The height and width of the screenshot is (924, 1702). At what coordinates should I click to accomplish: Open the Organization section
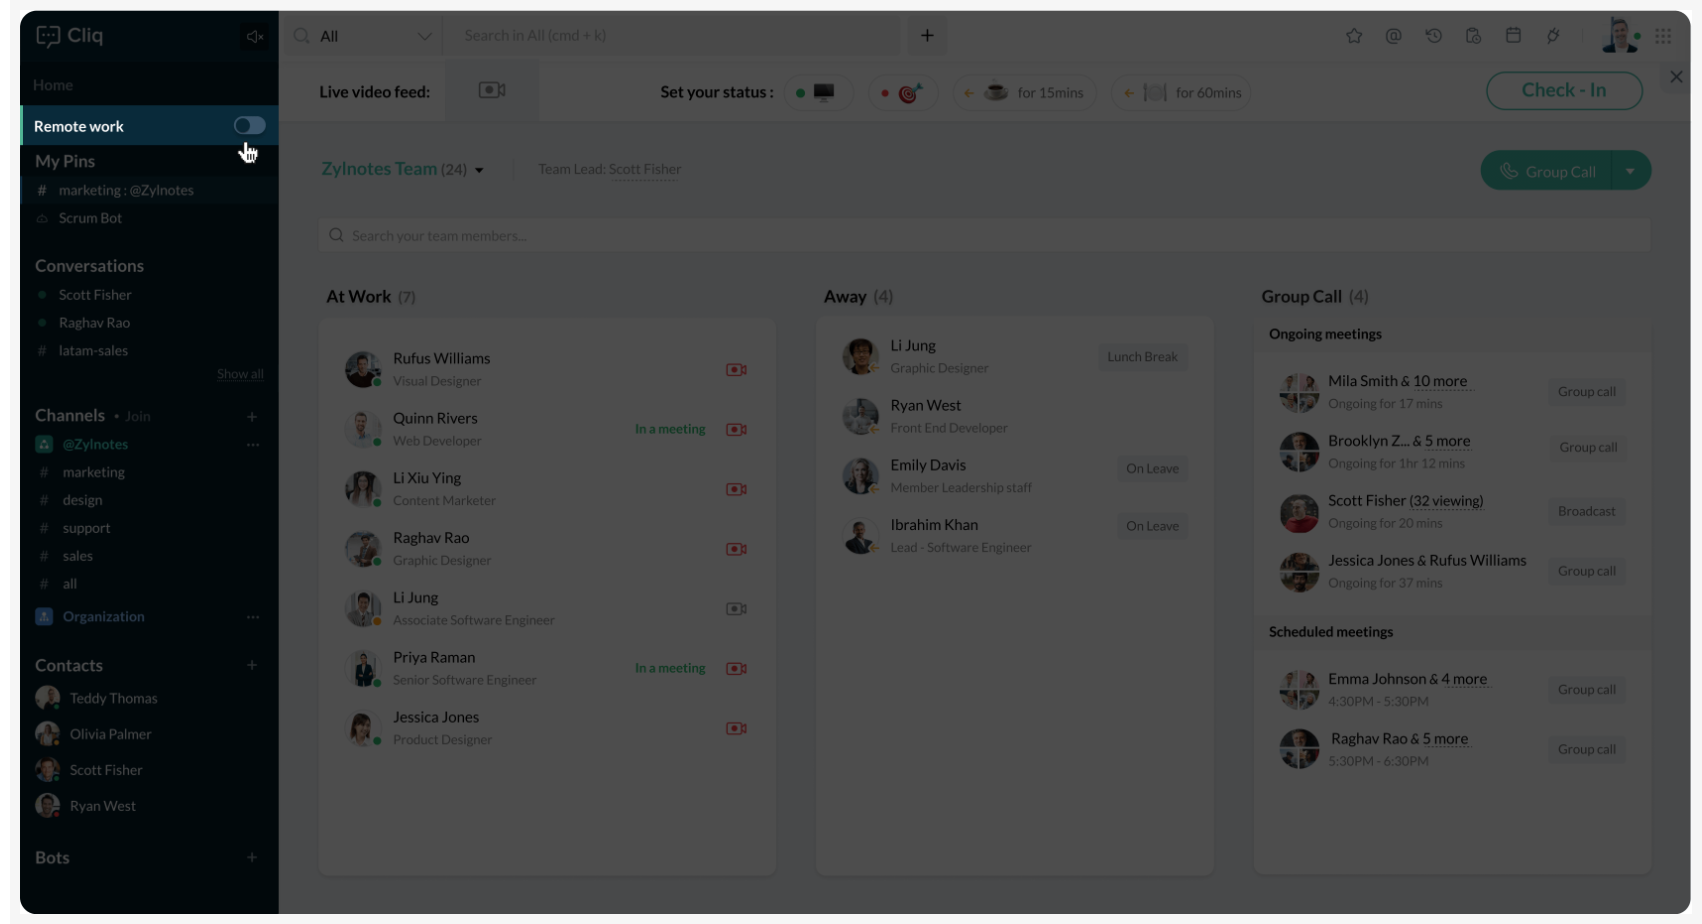[103, 617]
